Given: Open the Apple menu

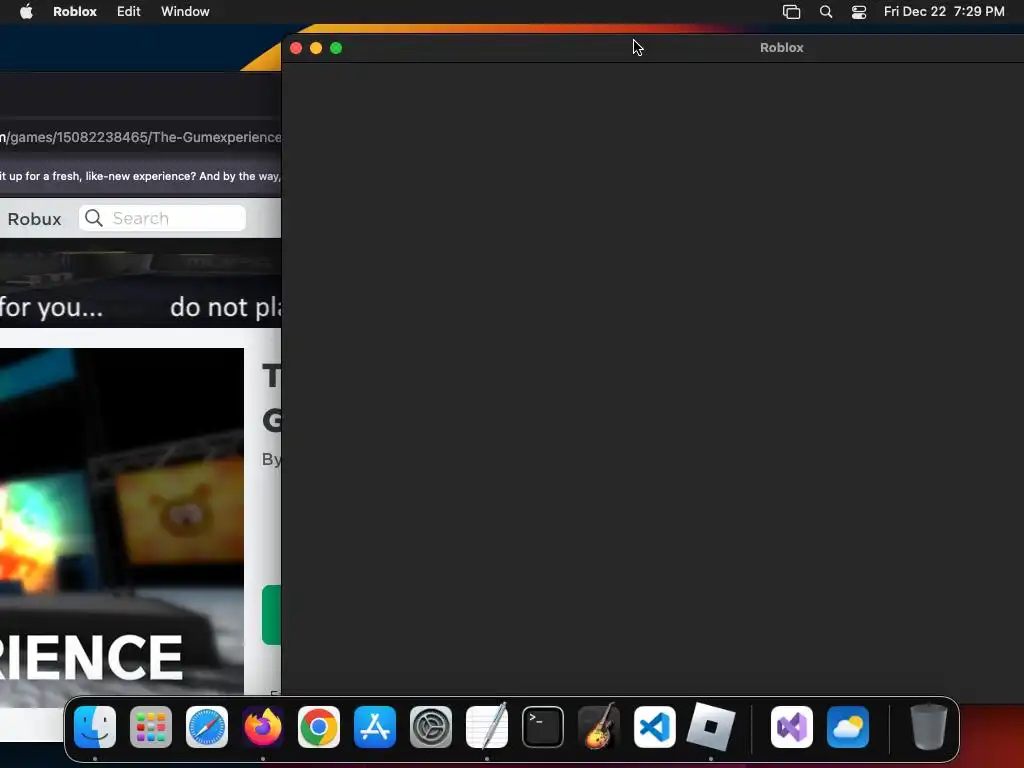Looking at the screenshot, I should point(26,11).
